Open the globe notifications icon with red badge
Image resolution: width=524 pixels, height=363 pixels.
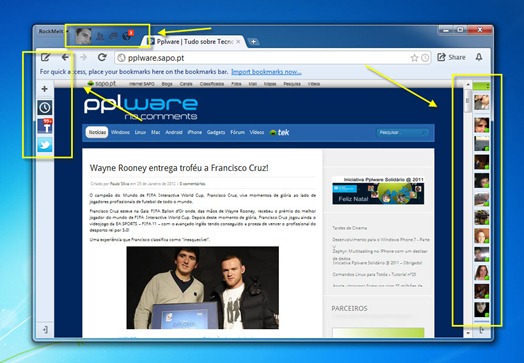(x=127, y=35)
